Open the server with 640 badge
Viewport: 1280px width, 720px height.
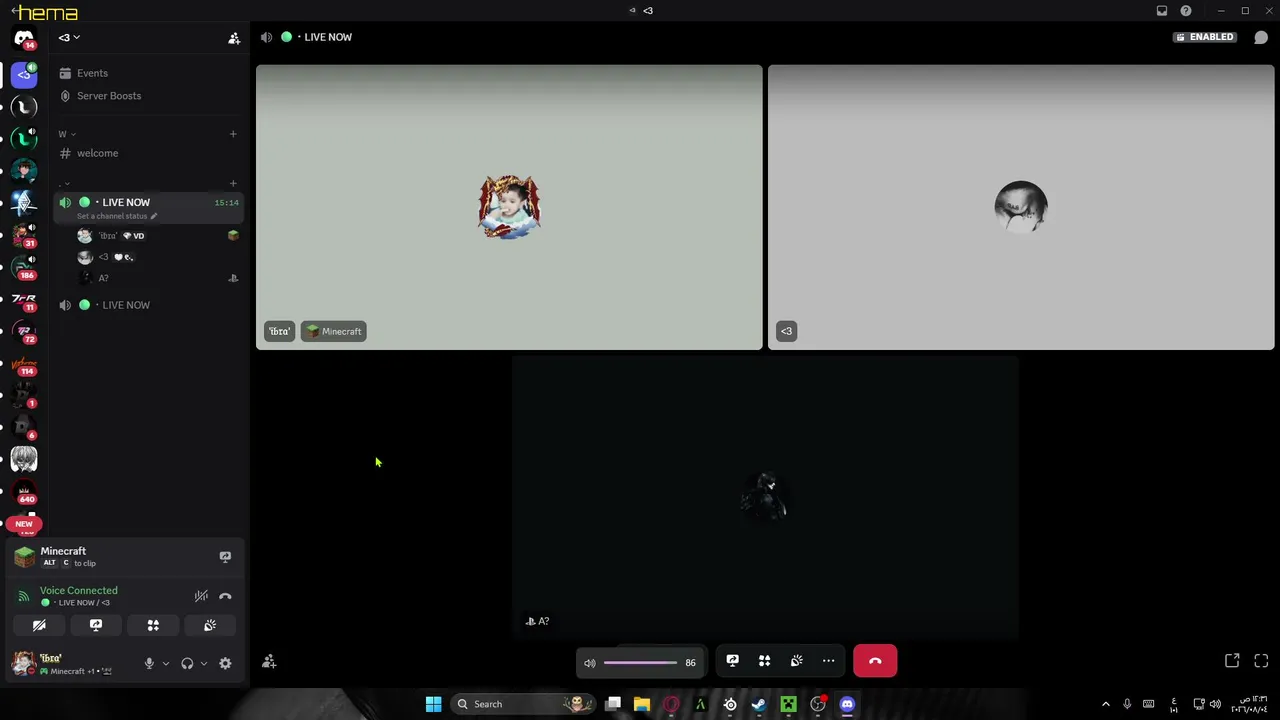pyautogui.click(x=24, y=491)
